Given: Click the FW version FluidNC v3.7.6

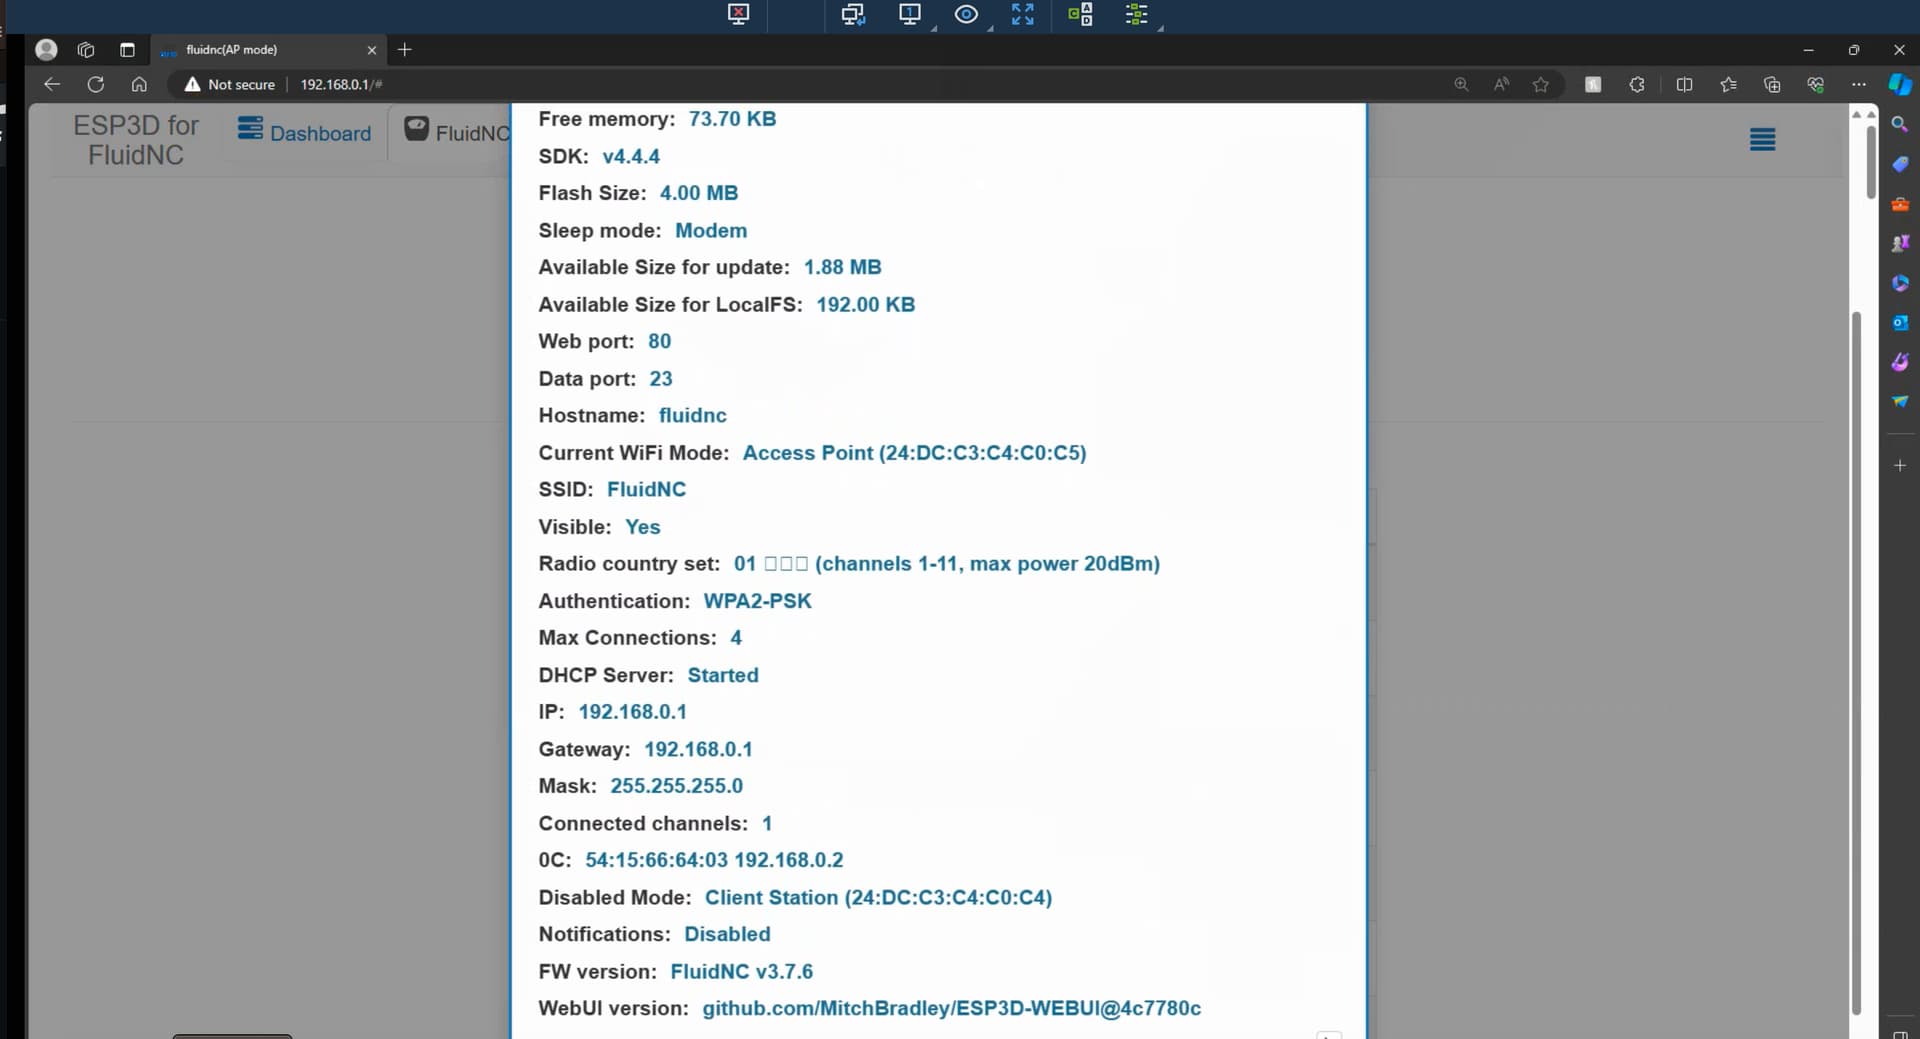Looking at the screenshot, I should [x=741, y=971].
